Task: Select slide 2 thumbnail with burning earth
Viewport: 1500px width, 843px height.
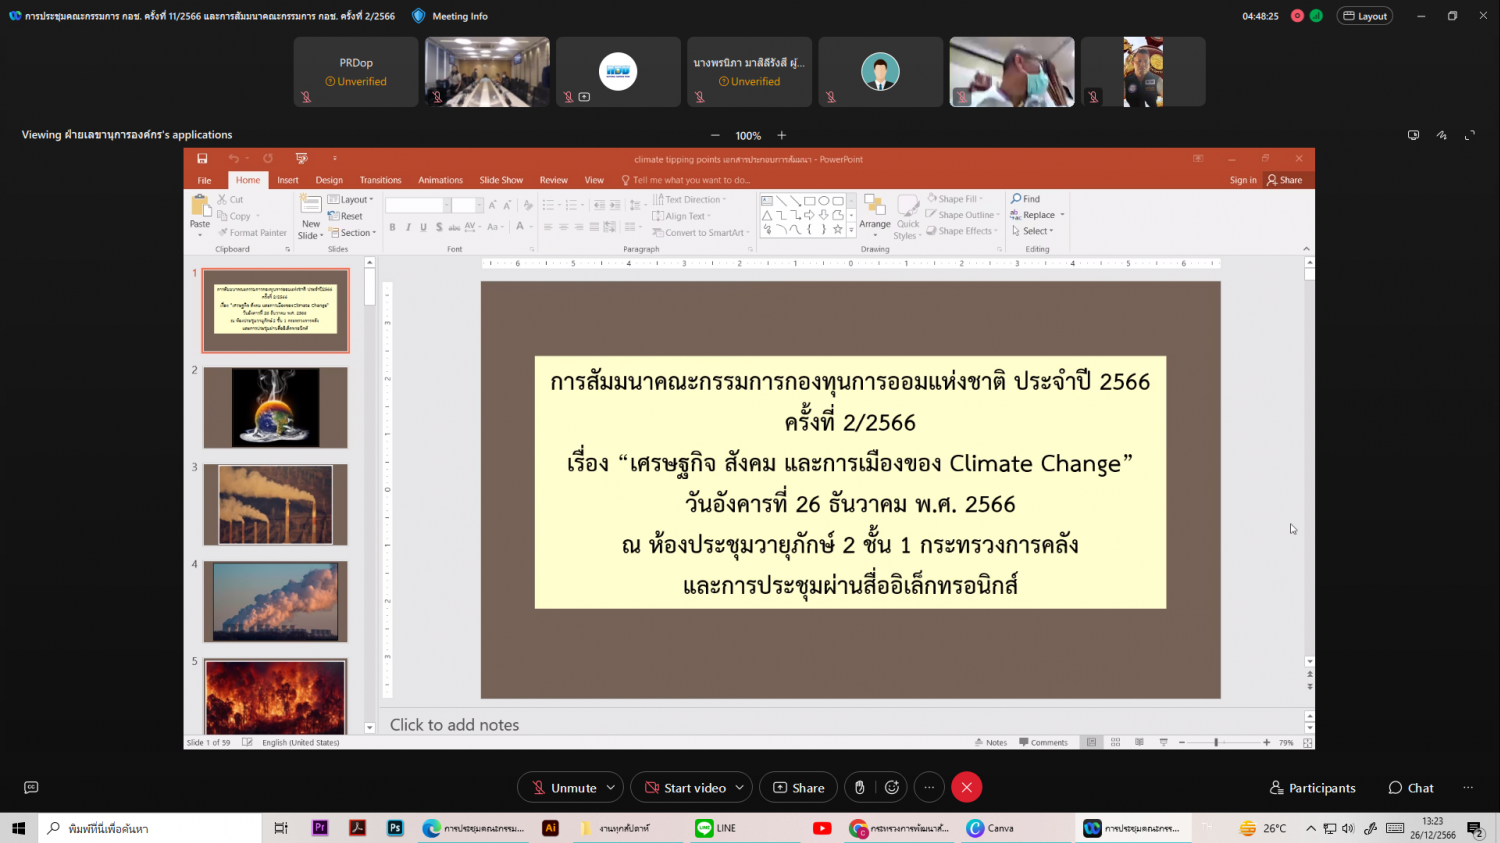Action: pos(276,407)
